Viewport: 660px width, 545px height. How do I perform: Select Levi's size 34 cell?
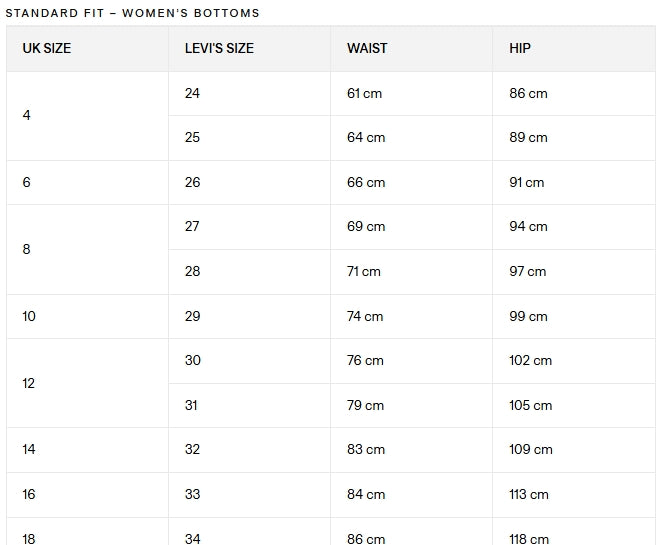click(x=250, y=532)
